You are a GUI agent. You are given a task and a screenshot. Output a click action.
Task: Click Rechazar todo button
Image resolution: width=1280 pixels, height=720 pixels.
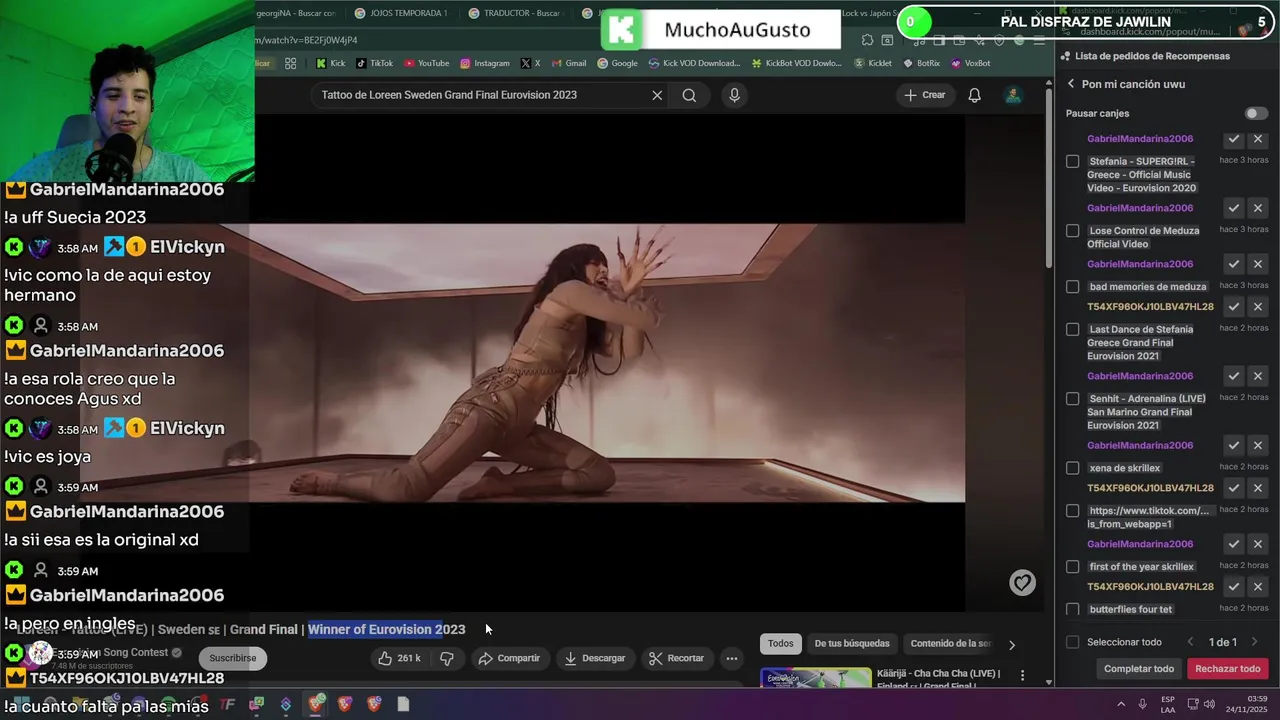point(1227,669)
